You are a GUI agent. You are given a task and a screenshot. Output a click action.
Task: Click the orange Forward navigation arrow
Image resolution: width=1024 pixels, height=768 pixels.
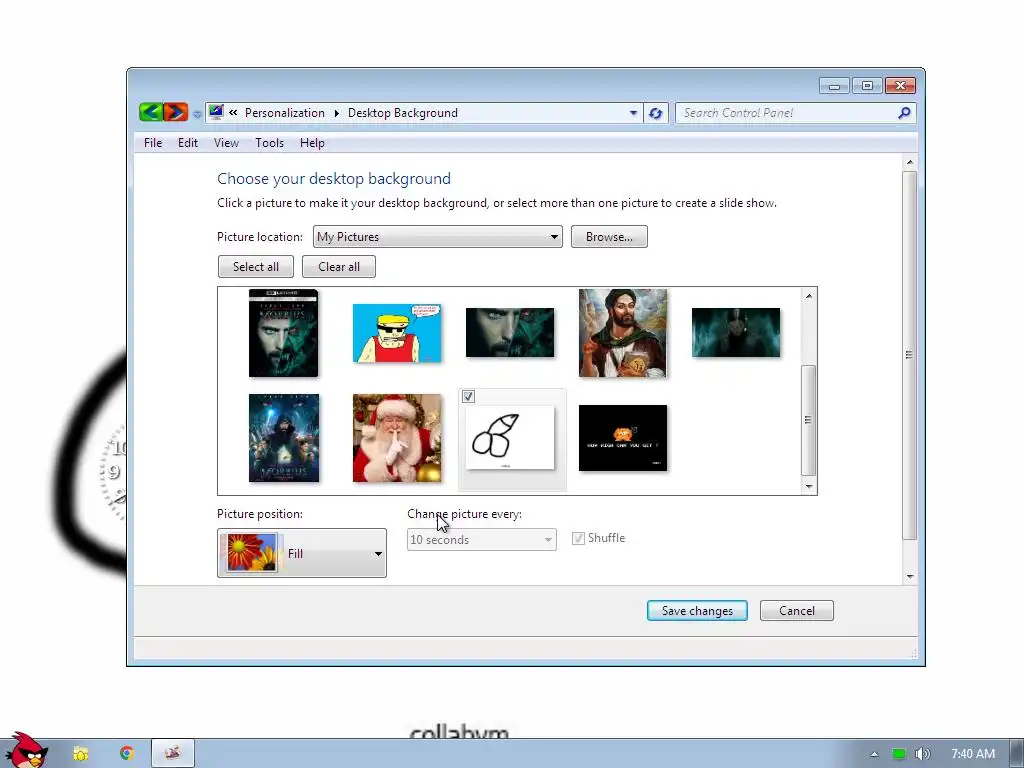coord(176,112)
